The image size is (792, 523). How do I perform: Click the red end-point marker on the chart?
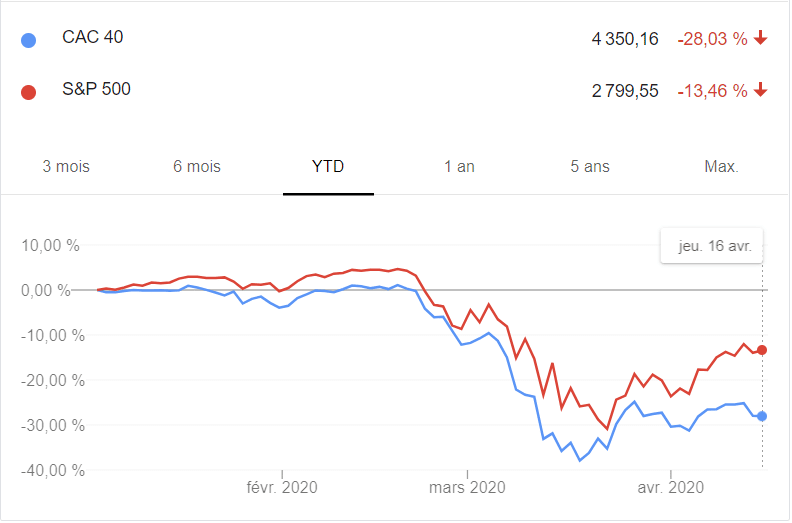762,350
